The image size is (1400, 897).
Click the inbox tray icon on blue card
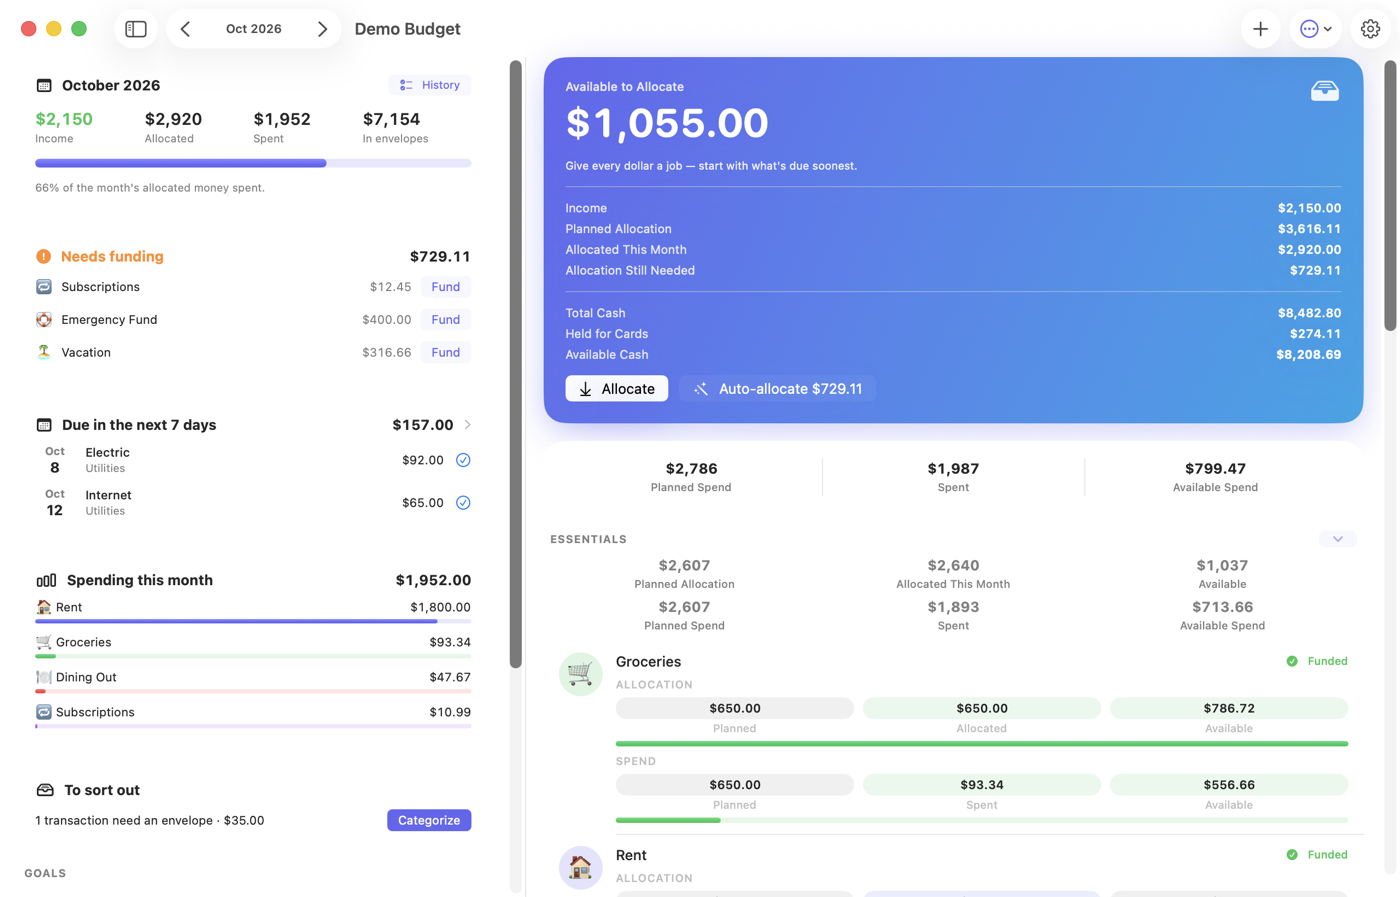point(1325,91)
